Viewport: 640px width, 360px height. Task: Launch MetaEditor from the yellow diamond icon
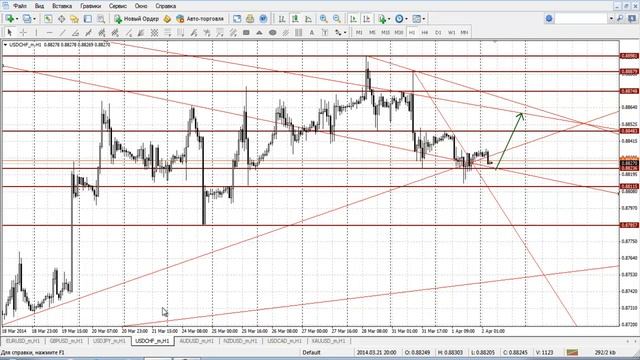[x=167, y=19]
